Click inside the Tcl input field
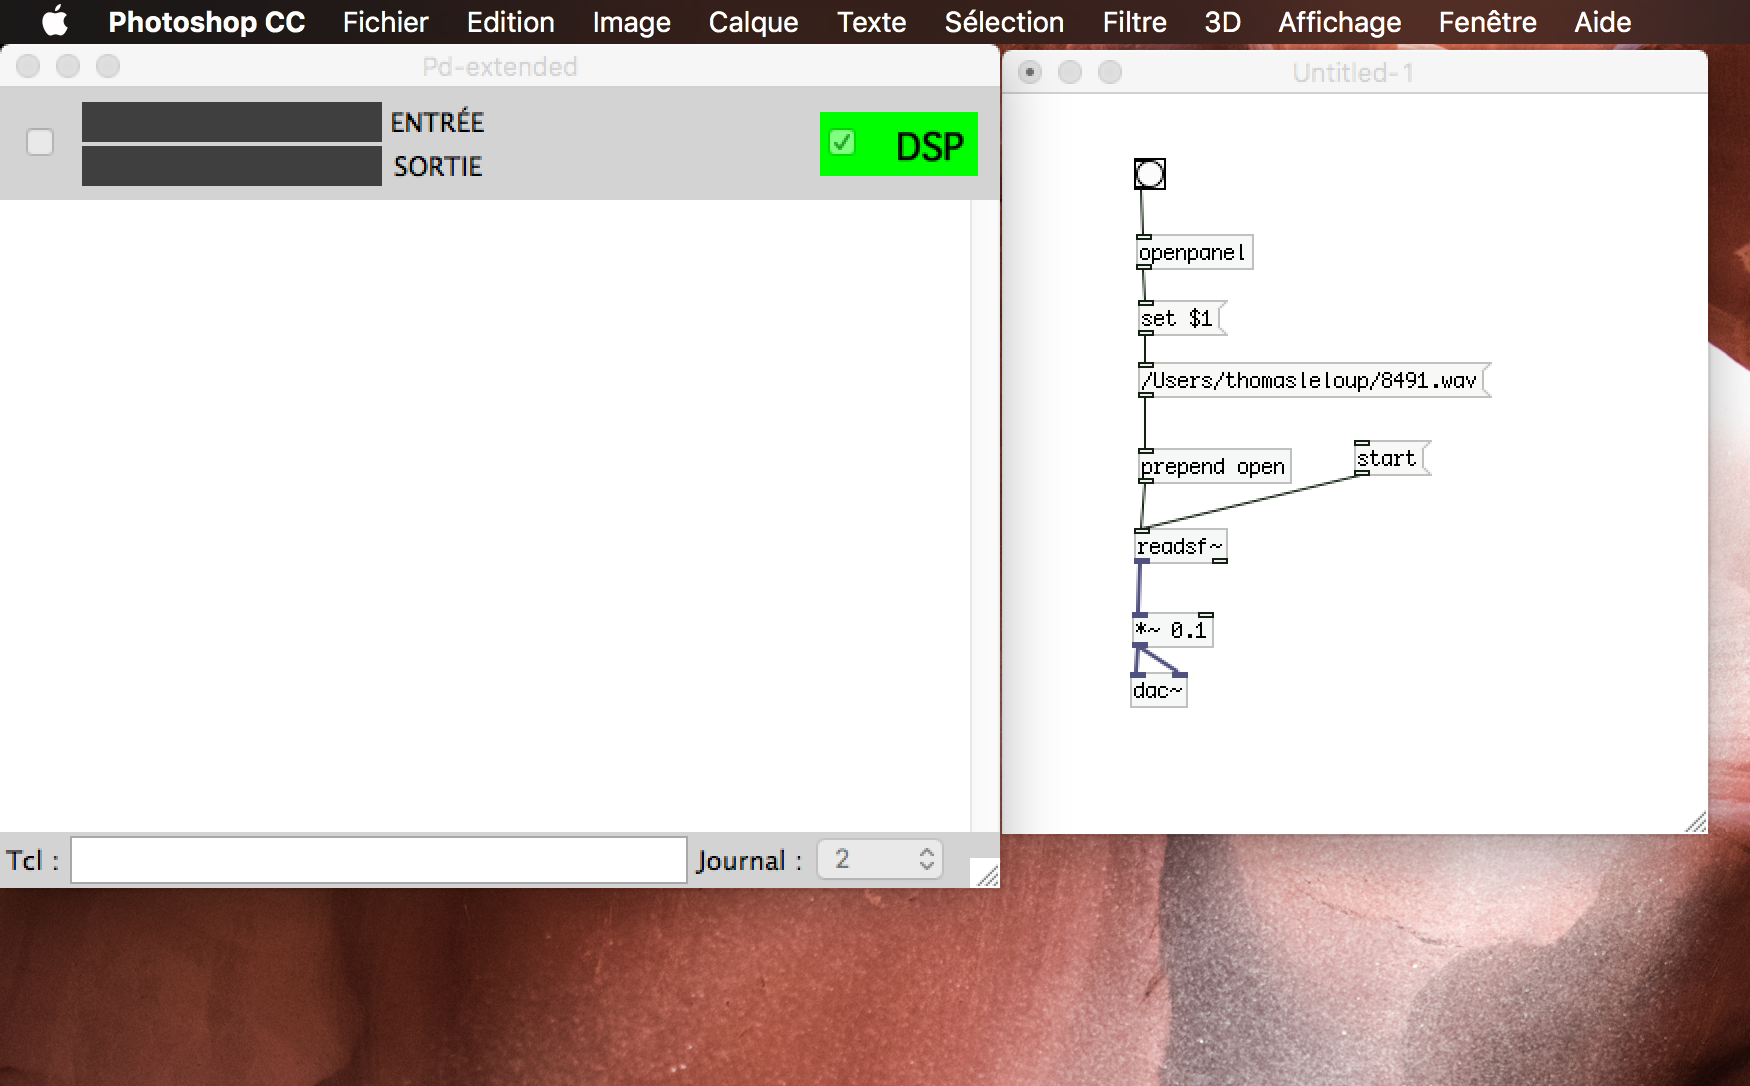Viewport: 1750px width, 1086px height. (378, 860)
